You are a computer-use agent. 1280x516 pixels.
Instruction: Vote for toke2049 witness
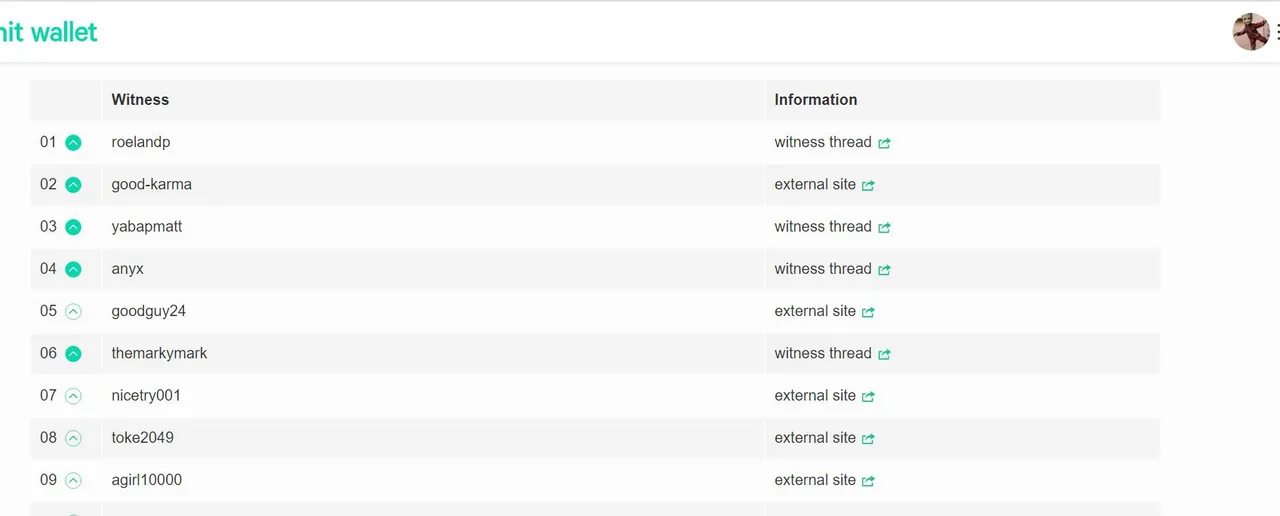click(x=73, y=438)
